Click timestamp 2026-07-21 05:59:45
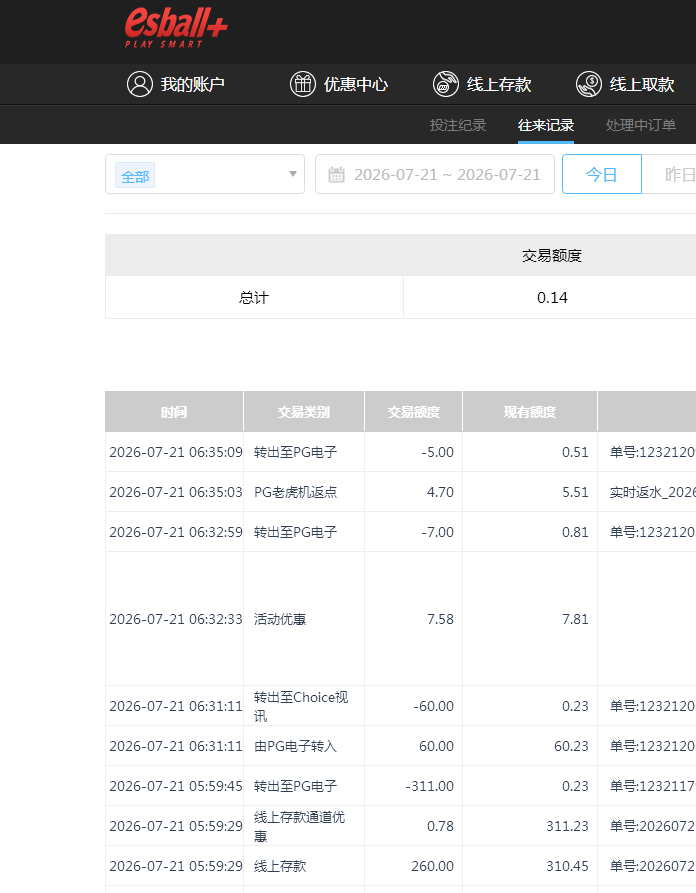696x893 pixels. [x=175, y=786]
